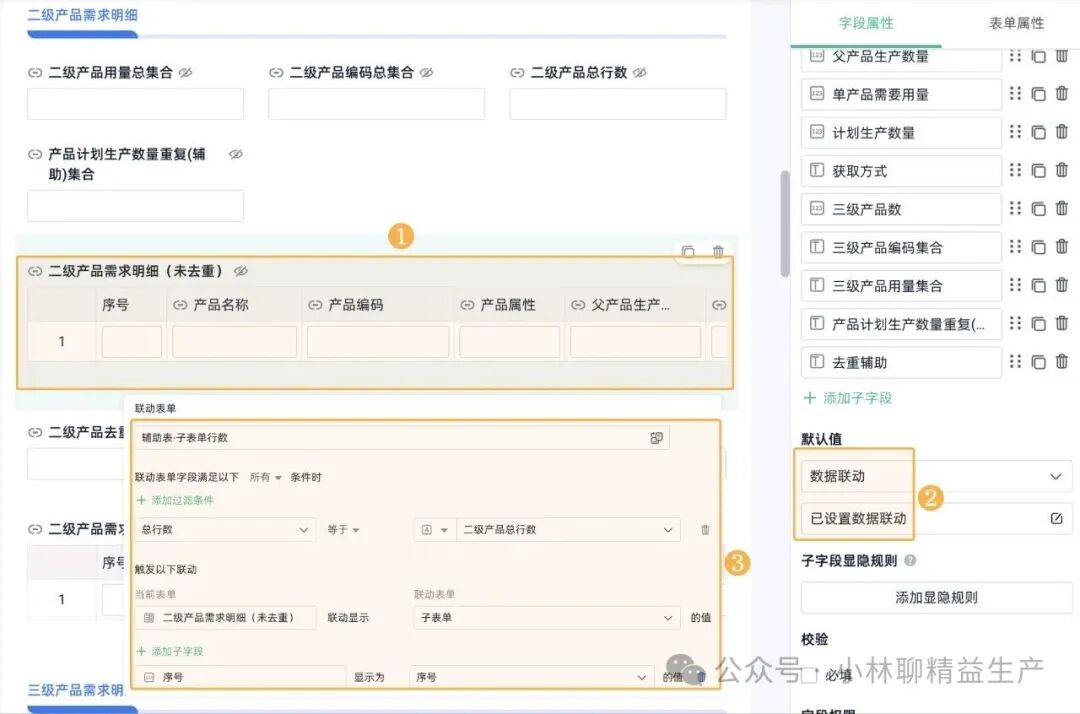Switch to the 表单属性 tab
Screen dimensions: 1080x714
(x=1016, y=23)
